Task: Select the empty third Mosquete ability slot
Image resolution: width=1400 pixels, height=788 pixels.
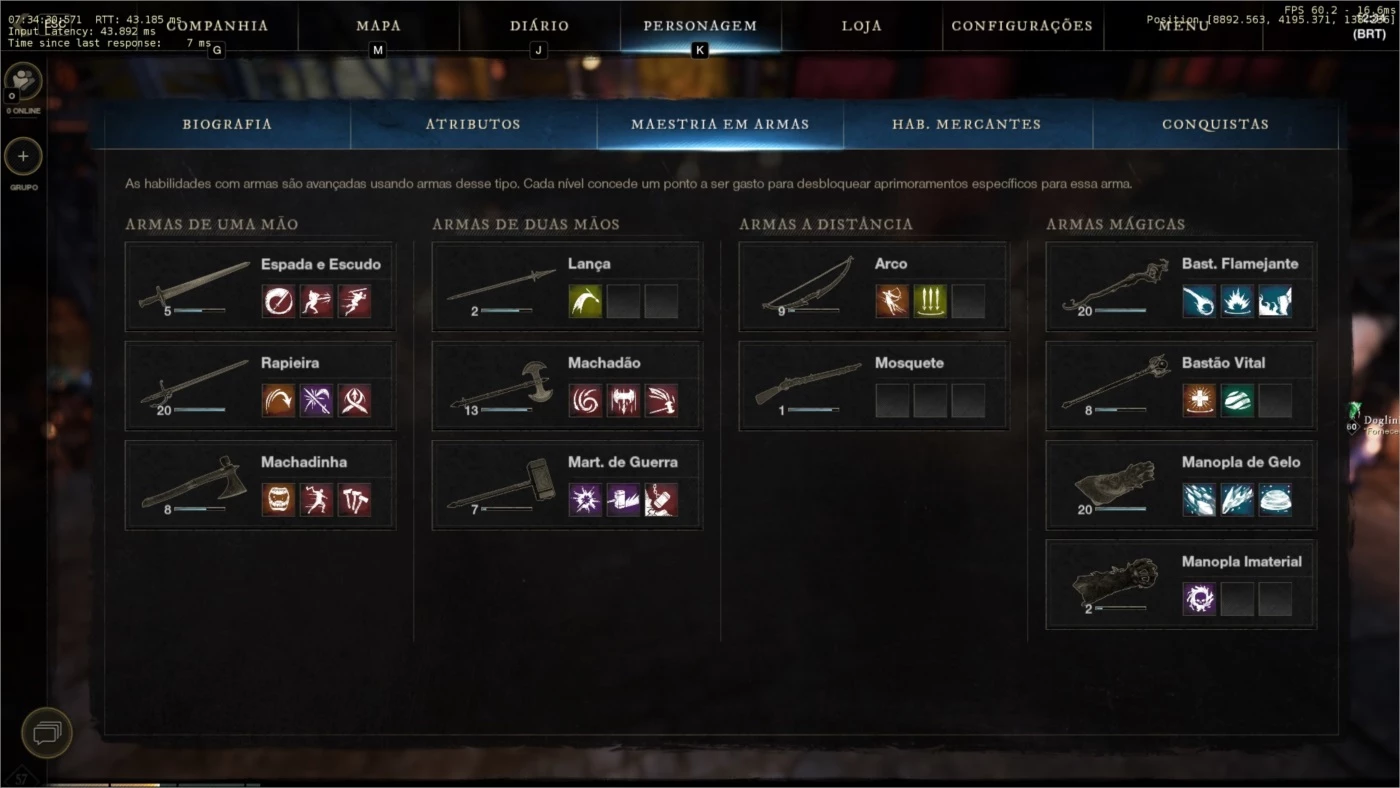Action: click(968, 400)
